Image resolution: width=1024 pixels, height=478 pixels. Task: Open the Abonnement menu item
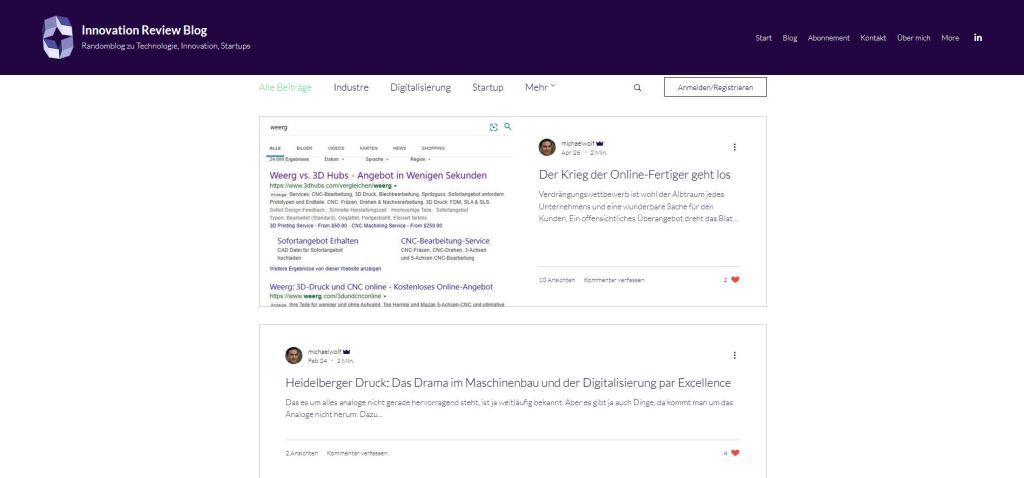[x=829, y=38]
